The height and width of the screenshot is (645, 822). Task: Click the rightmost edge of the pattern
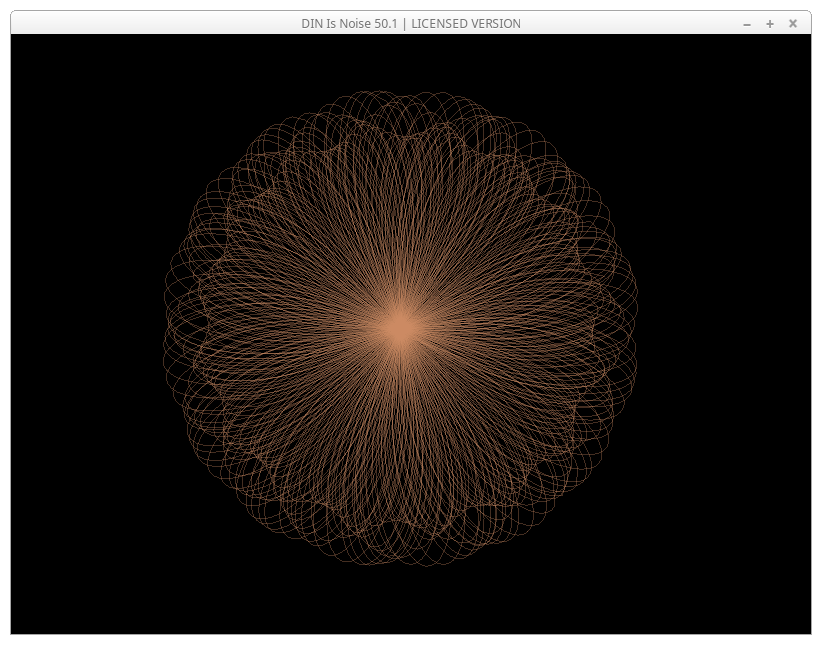pos(632,329)
